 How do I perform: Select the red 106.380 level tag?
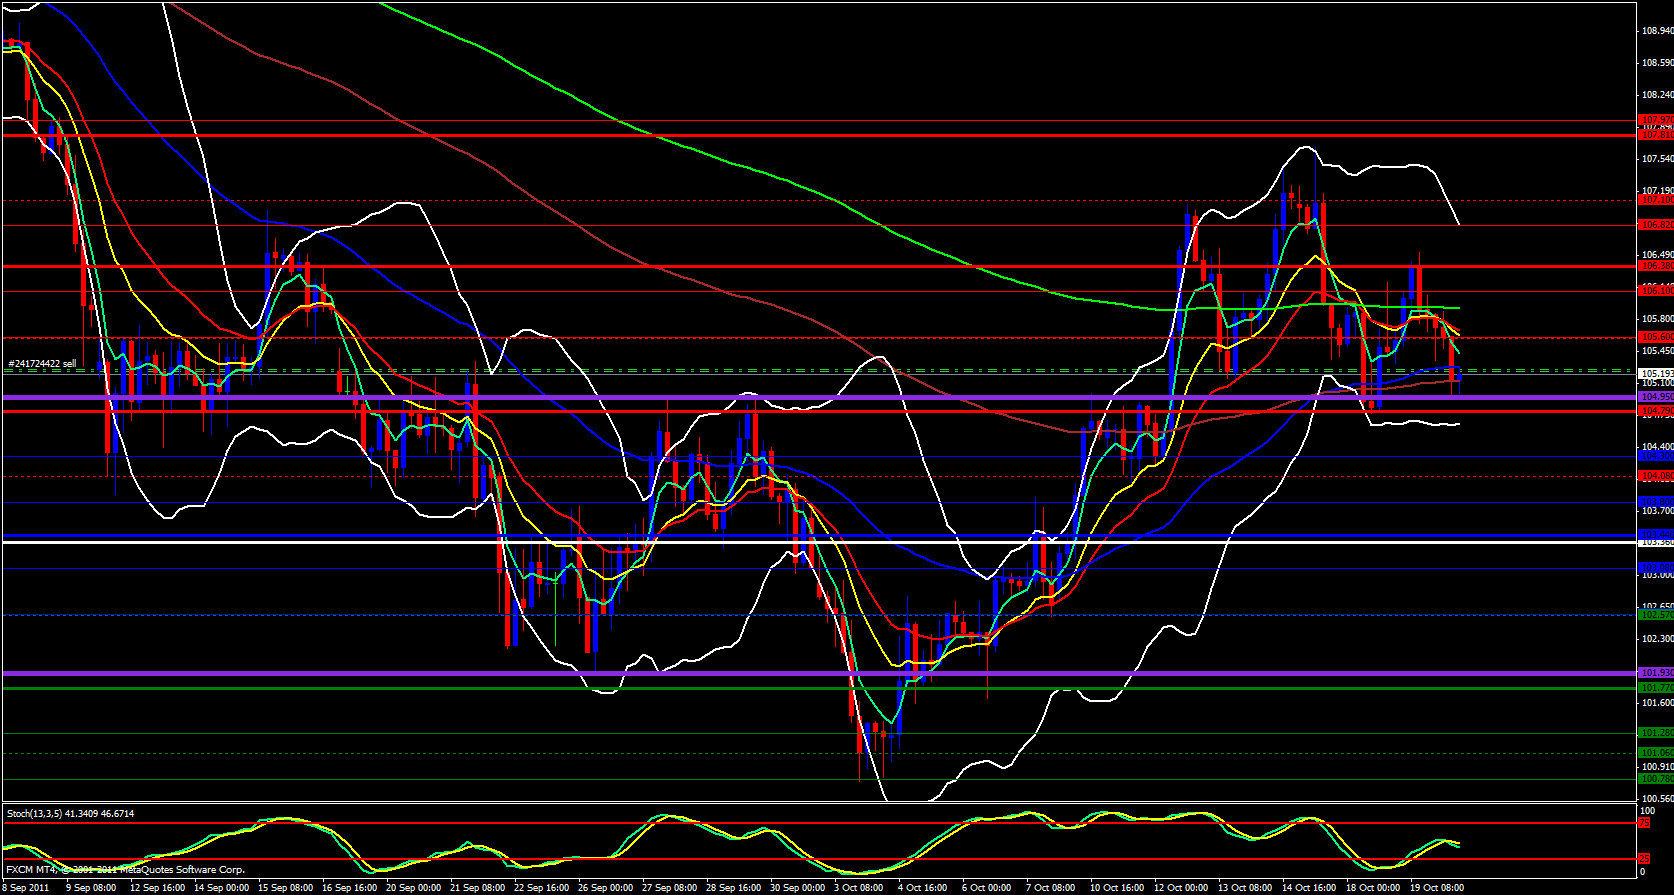[x=1656, y=266]
